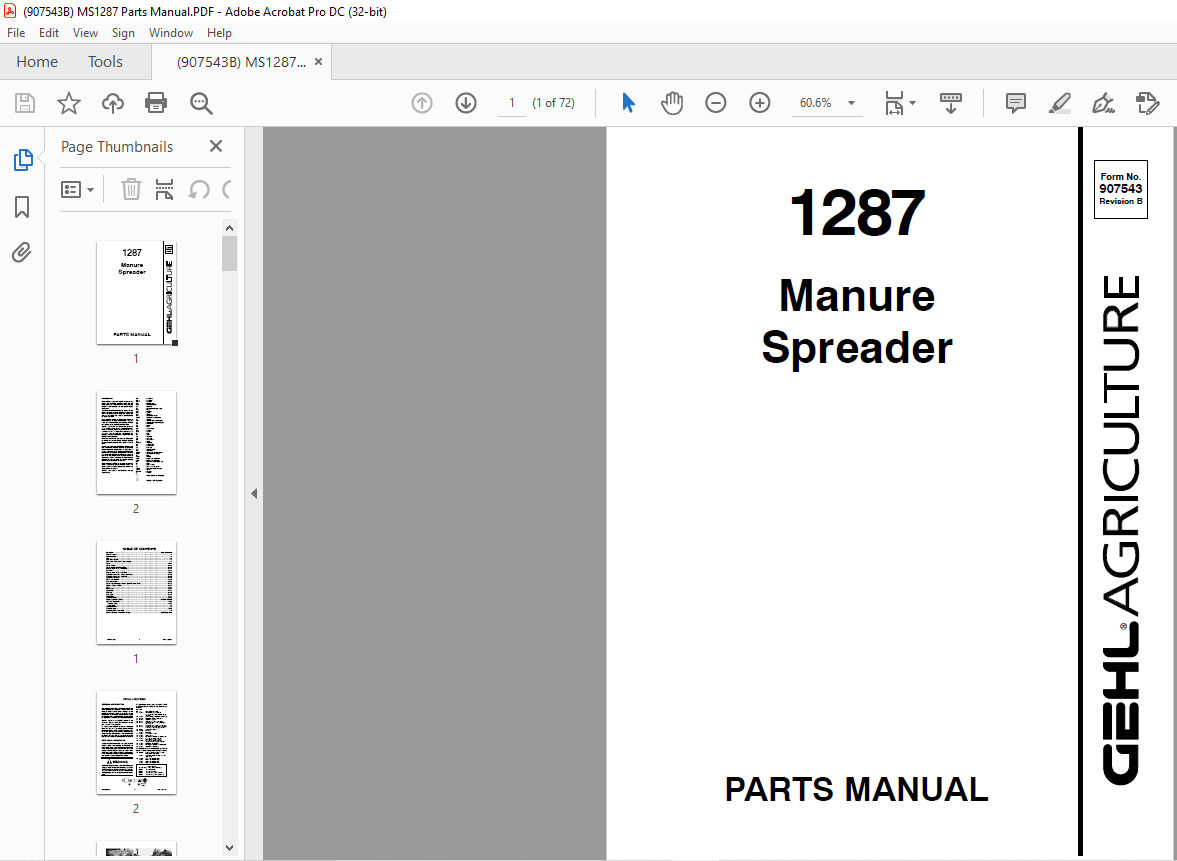The width and height of the screenshot is (1177, 861).
Task: Open thumbnails Options dropdown
Action: coord(77,189)
